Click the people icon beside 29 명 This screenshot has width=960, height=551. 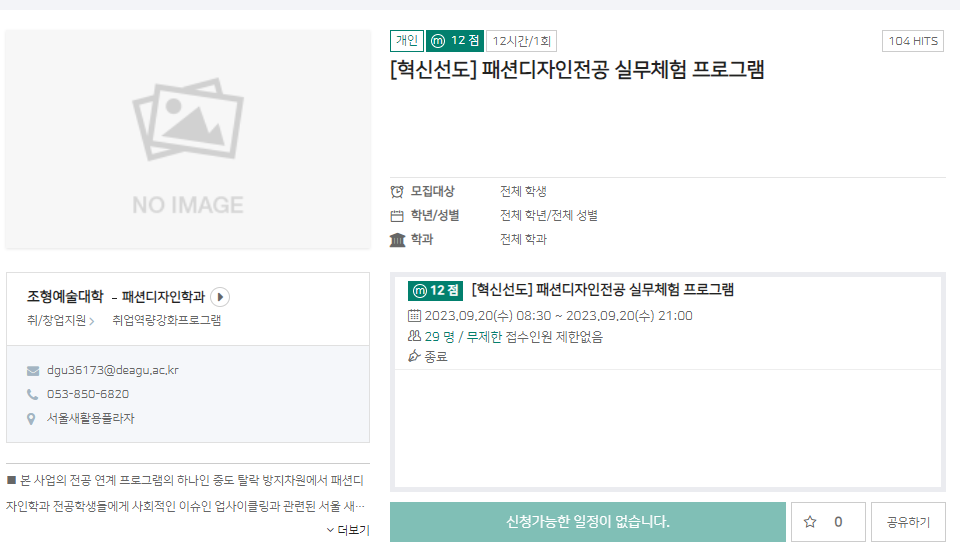415,337
